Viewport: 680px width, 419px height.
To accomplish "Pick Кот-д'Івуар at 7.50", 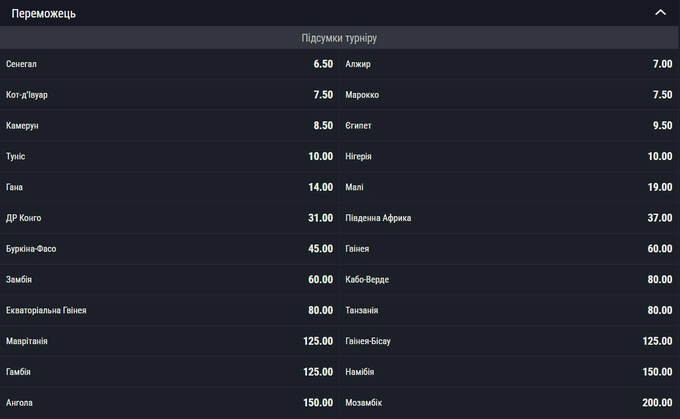I will pyautogui.click(x=169, y=95).
